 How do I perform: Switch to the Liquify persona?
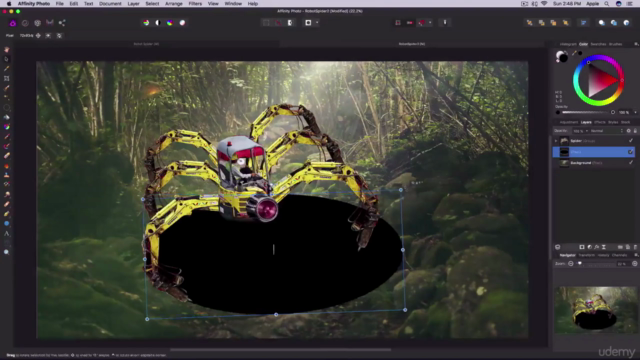pyautogui.click(x=25, y=23)
